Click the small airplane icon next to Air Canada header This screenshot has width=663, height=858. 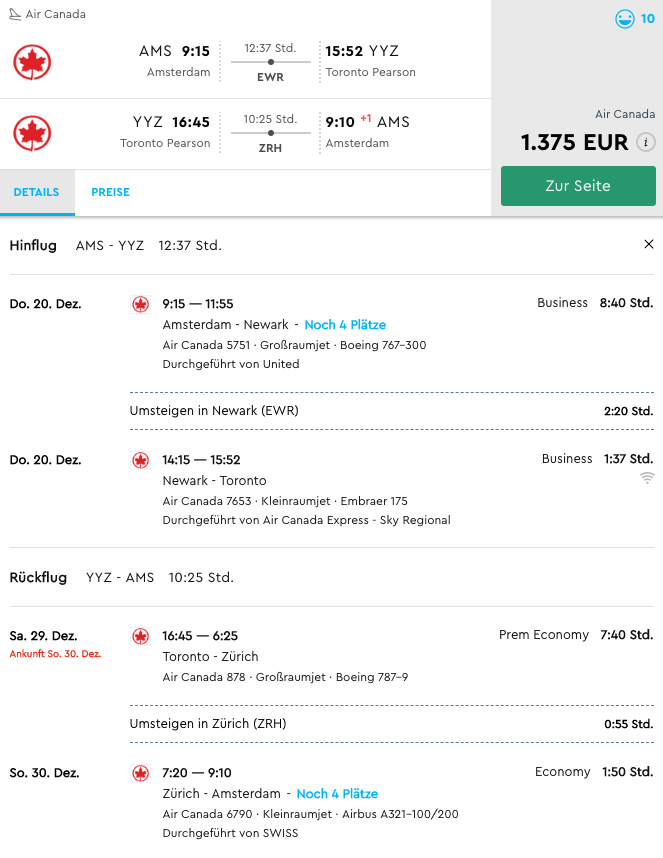point(15,15)
